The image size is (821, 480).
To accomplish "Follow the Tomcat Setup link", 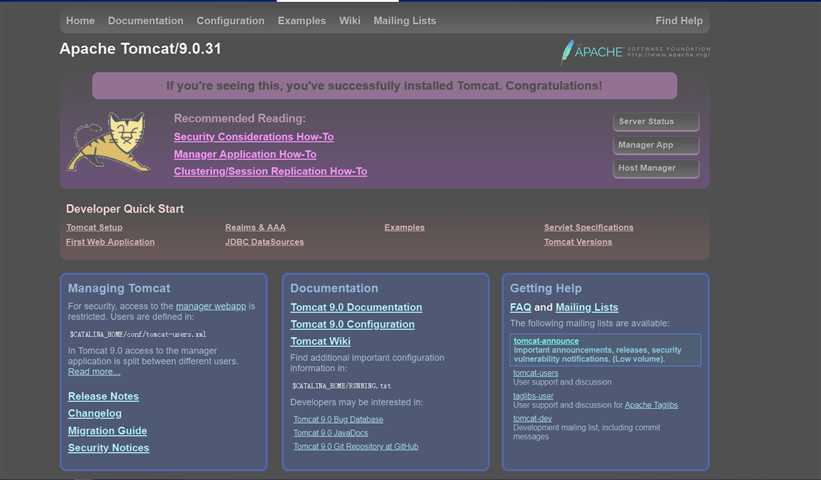I will pyautogui.click(x=94, y=228).
